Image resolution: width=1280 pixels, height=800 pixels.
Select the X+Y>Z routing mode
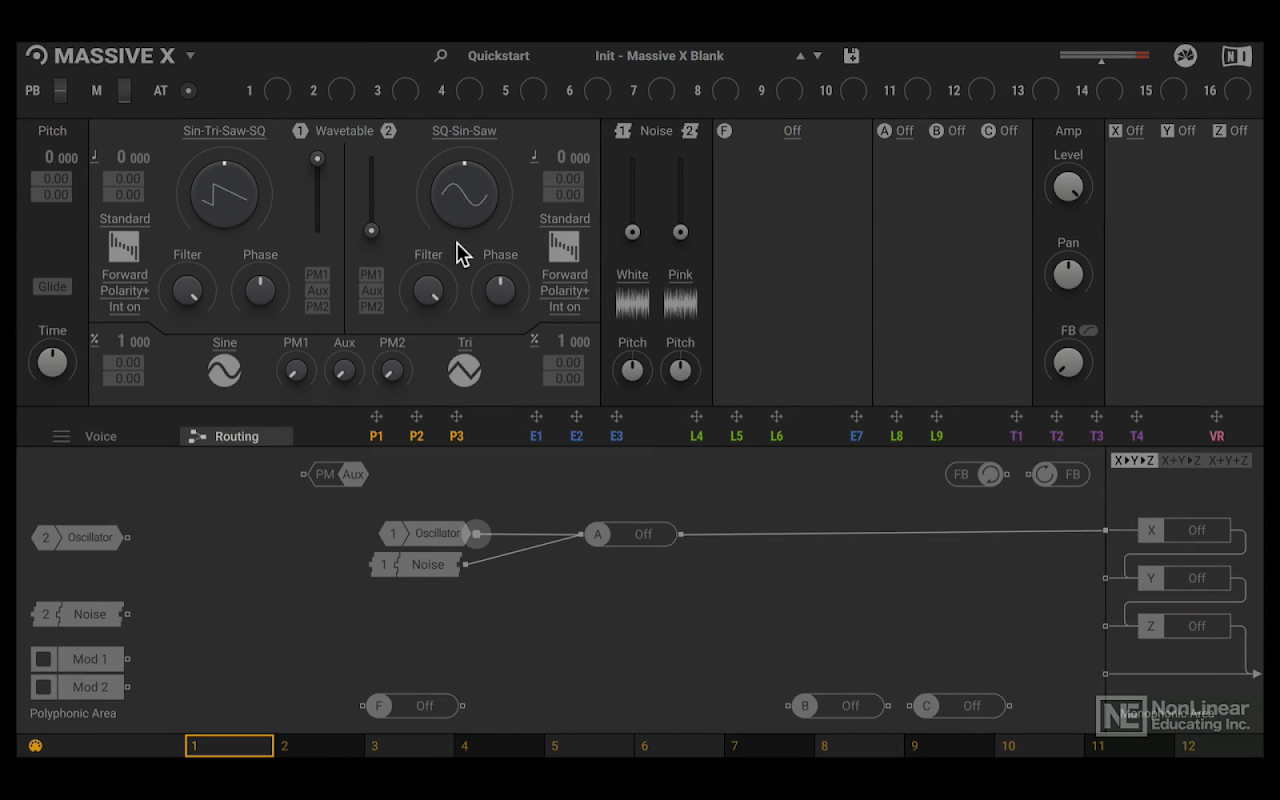pyautogui.click(x=1183, y=461)
